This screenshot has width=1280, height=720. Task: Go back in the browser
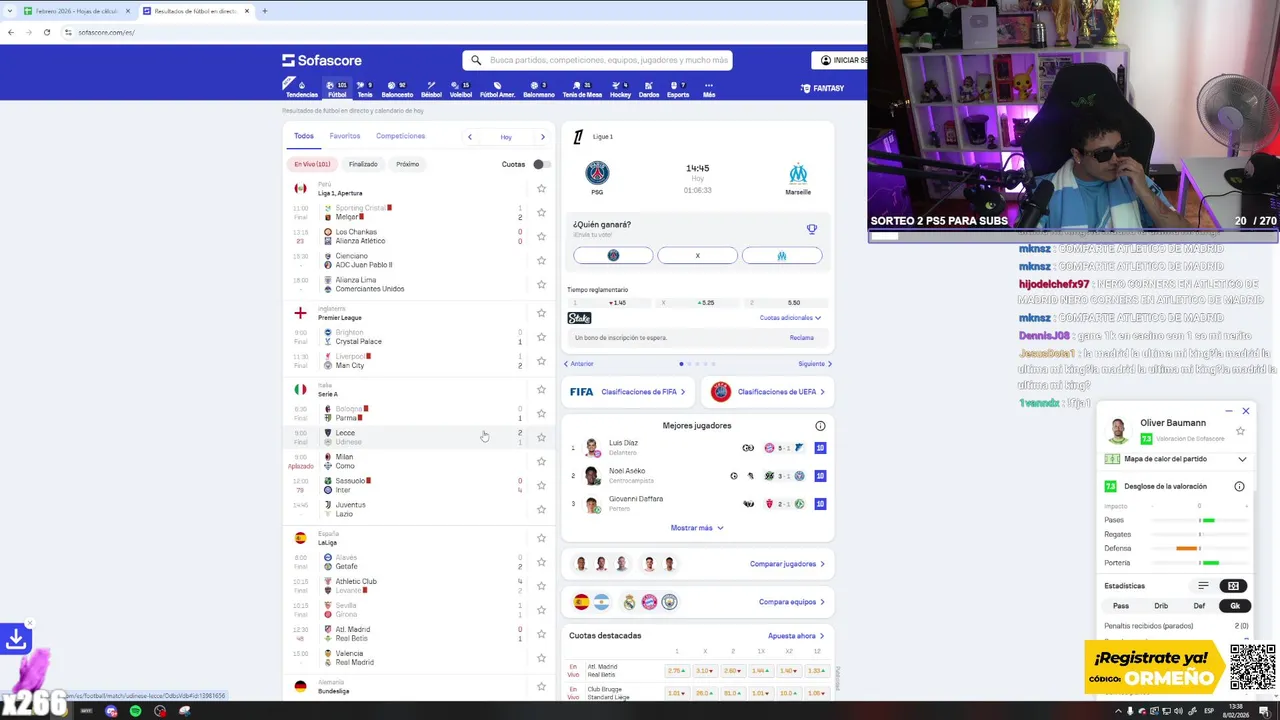11,32
